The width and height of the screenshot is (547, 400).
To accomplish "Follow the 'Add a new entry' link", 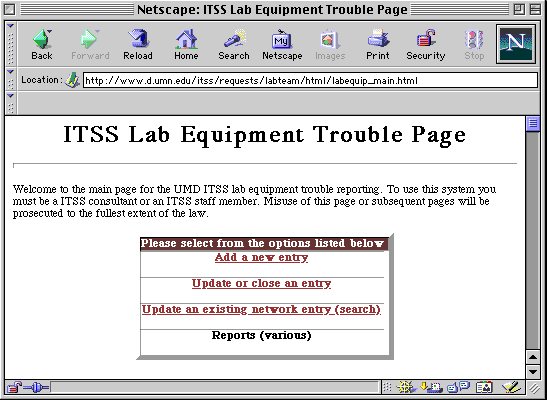I will 261,257.
